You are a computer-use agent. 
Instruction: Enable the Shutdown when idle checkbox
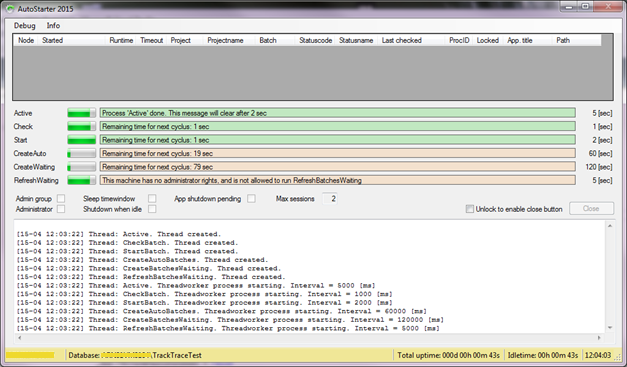[152, 209]
